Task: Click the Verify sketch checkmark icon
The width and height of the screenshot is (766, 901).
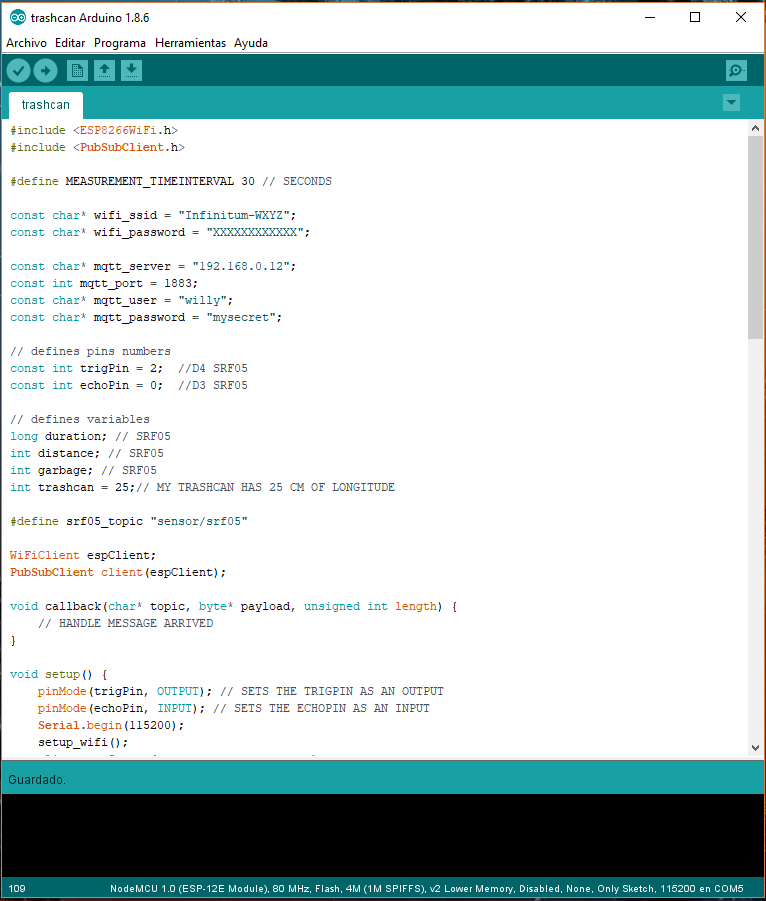Action: pos(18,70)
